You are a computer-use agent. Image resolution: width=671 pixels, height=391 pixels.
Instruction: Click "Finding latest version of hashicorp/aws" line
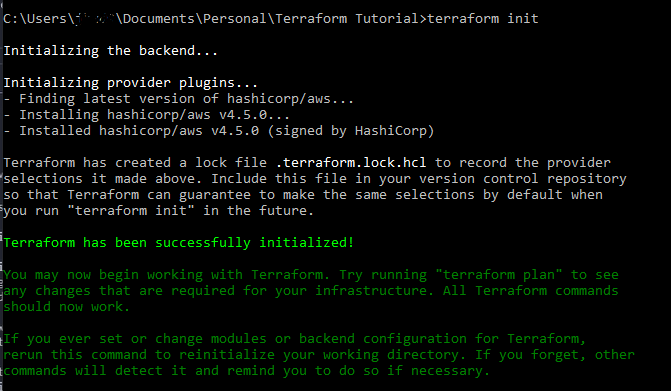(179, 99)
